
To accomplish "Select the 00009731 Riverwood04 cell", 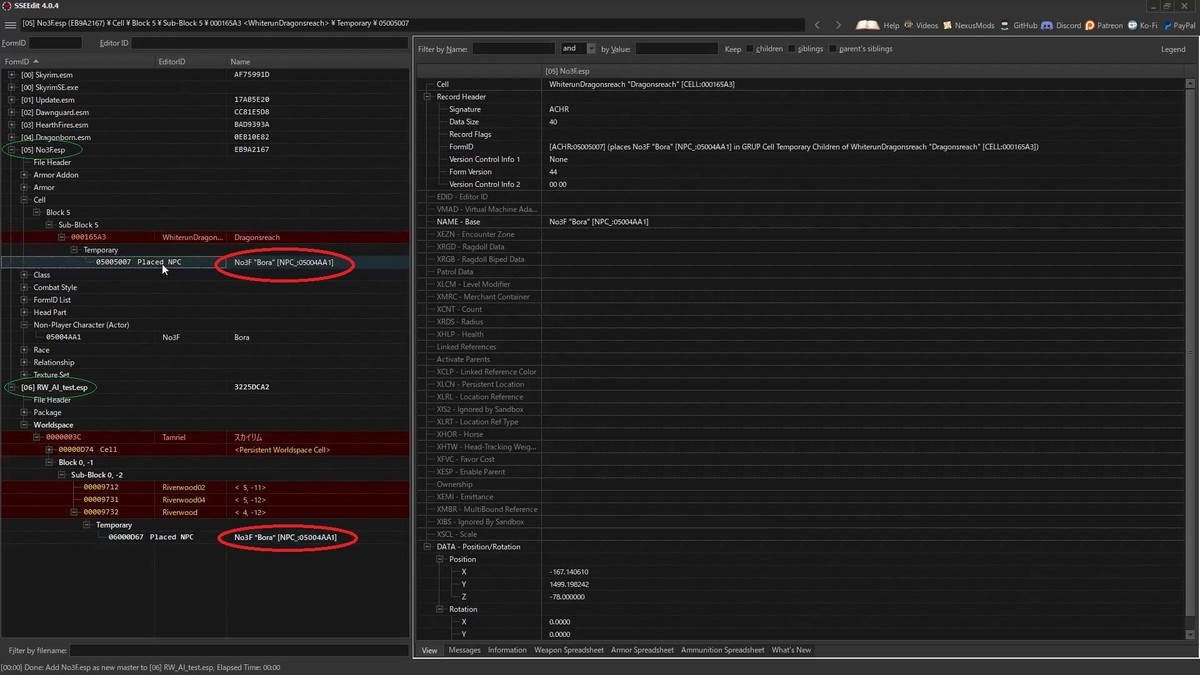I will (204, 500).
